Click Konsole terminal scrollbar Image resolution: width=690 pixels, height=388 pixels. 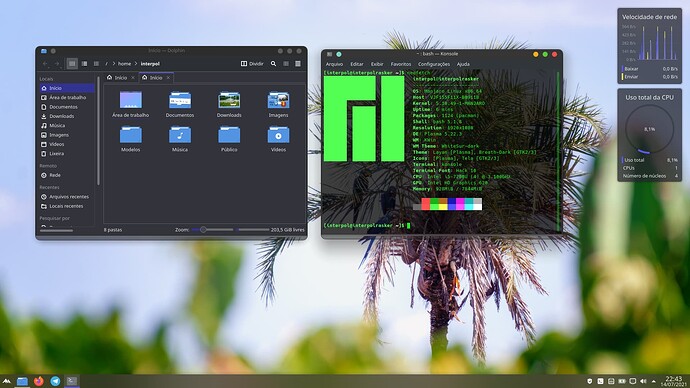click(558, 150)
